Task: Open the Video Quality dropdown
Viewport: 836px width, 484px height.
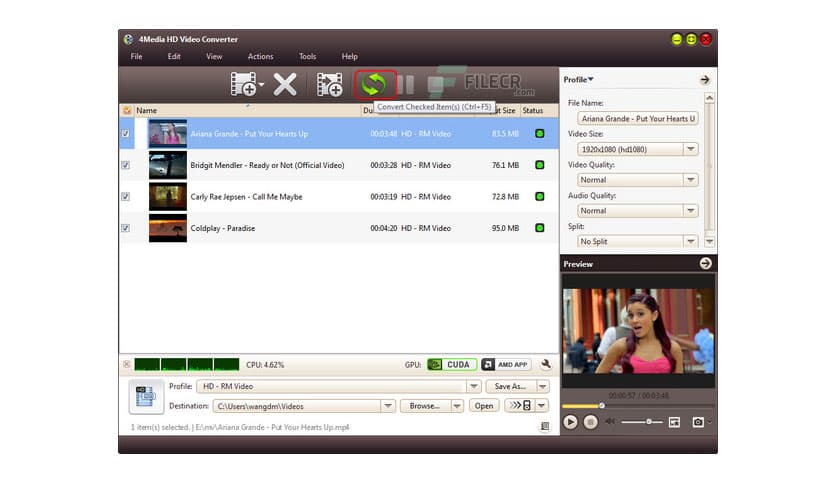Action: point(638,180)
